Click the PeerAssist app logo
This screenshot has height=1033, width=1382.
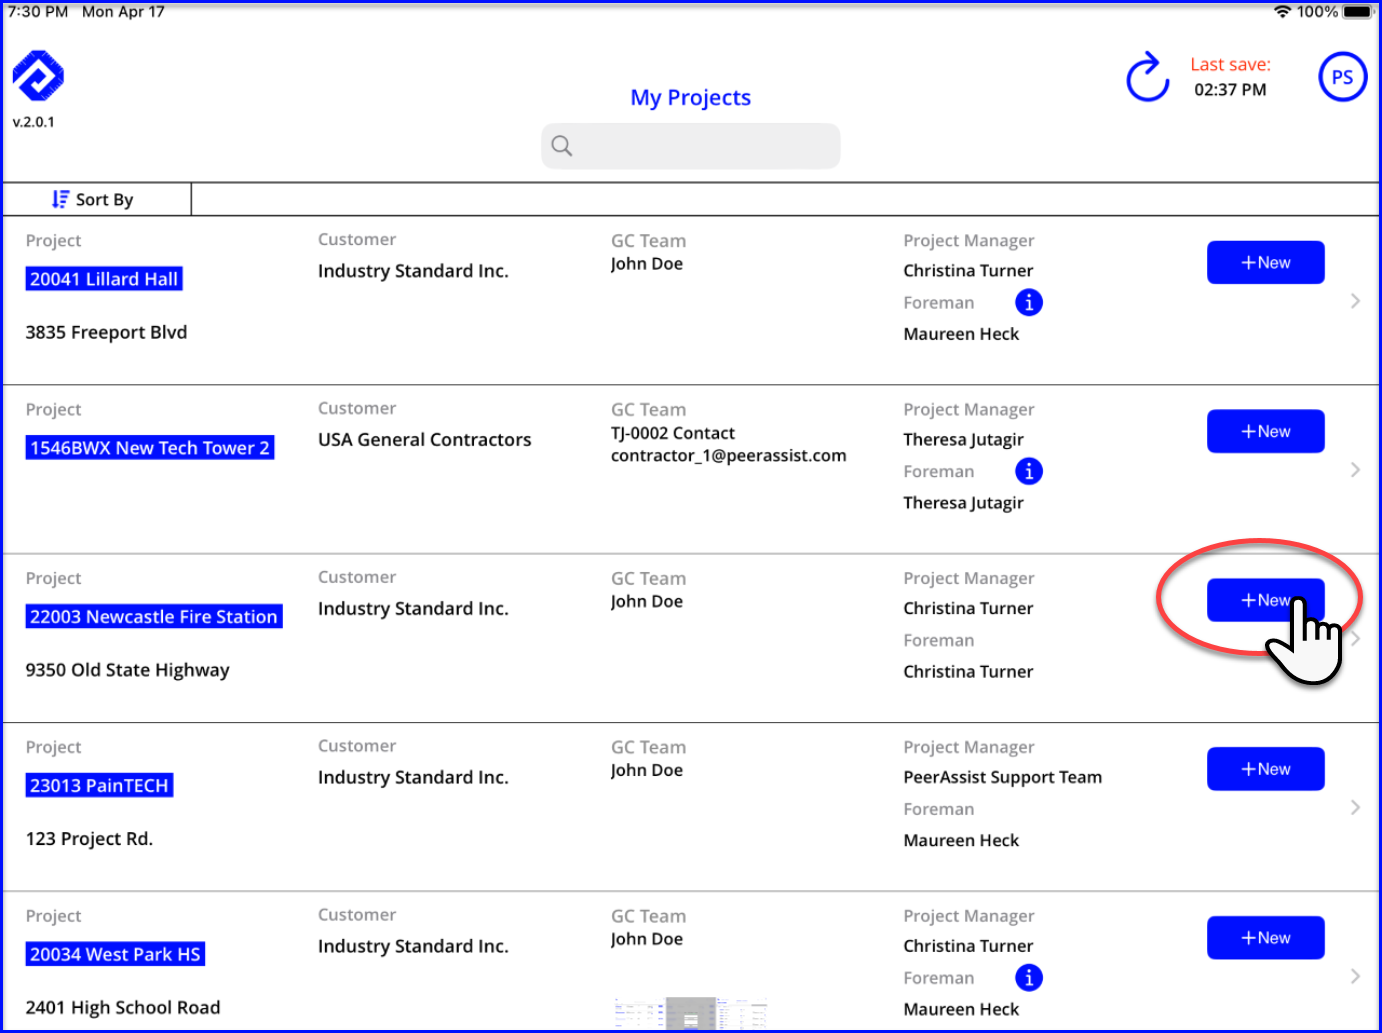click(38, 76)
